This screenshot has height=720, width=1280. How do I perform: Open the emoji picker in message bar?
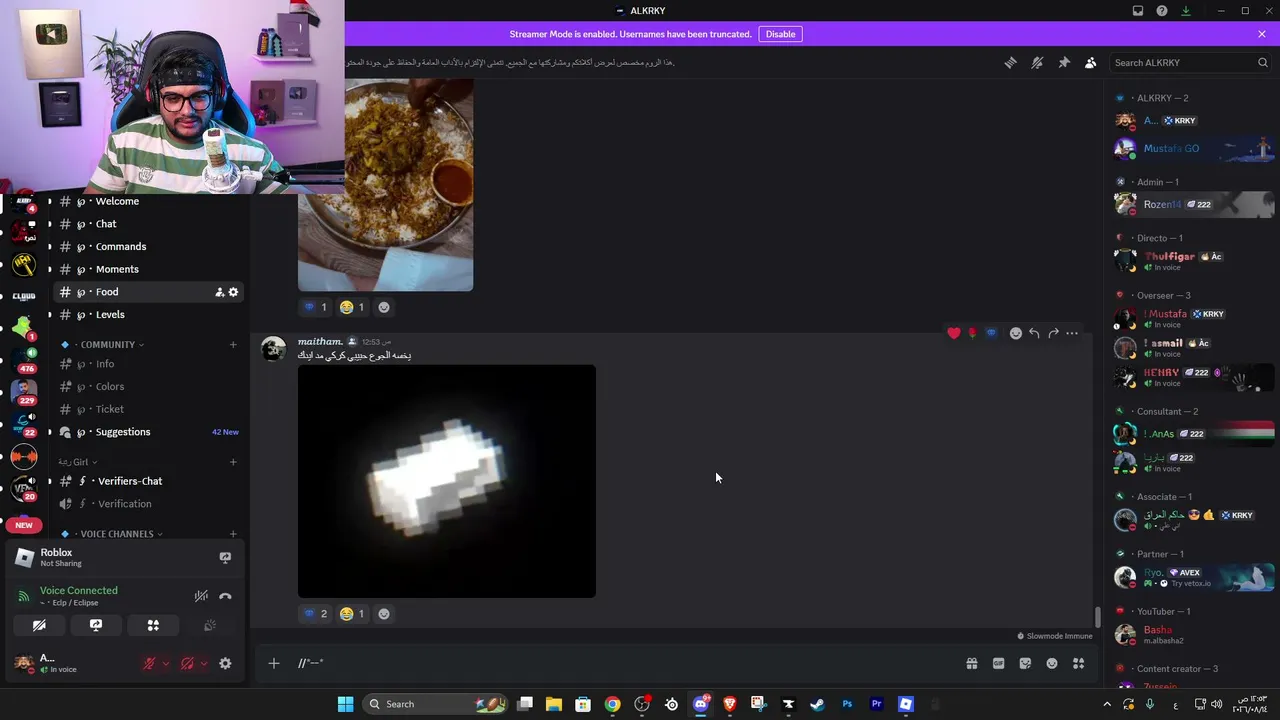[x=1052, y=663]
